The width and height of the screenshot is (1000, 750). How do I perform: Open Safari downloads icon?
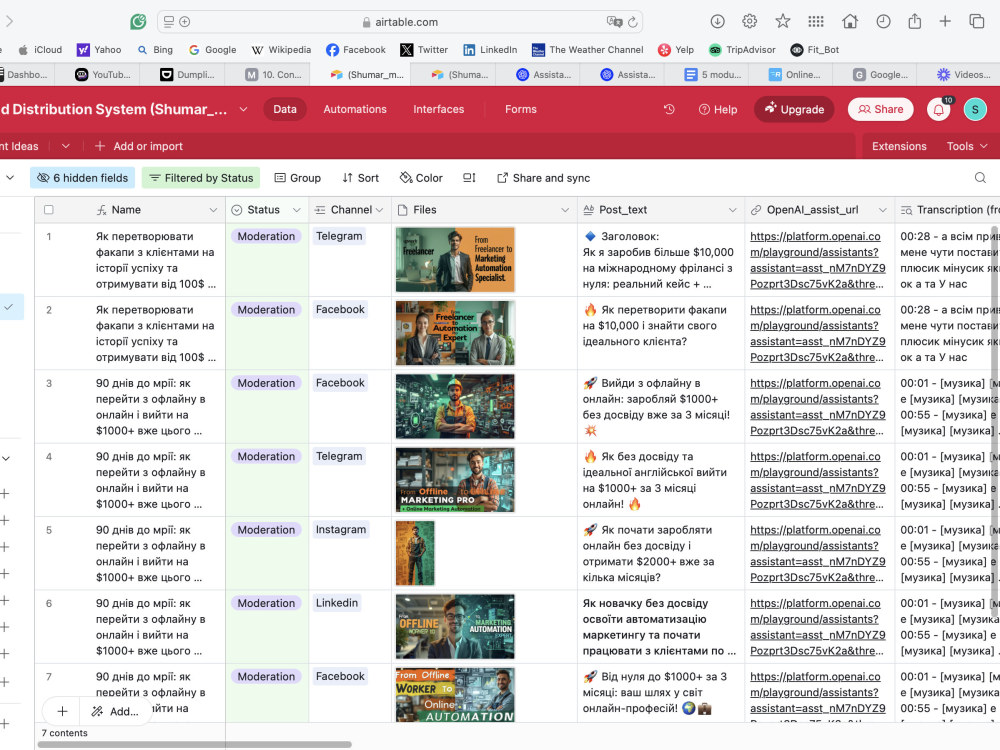coord(717,22)
